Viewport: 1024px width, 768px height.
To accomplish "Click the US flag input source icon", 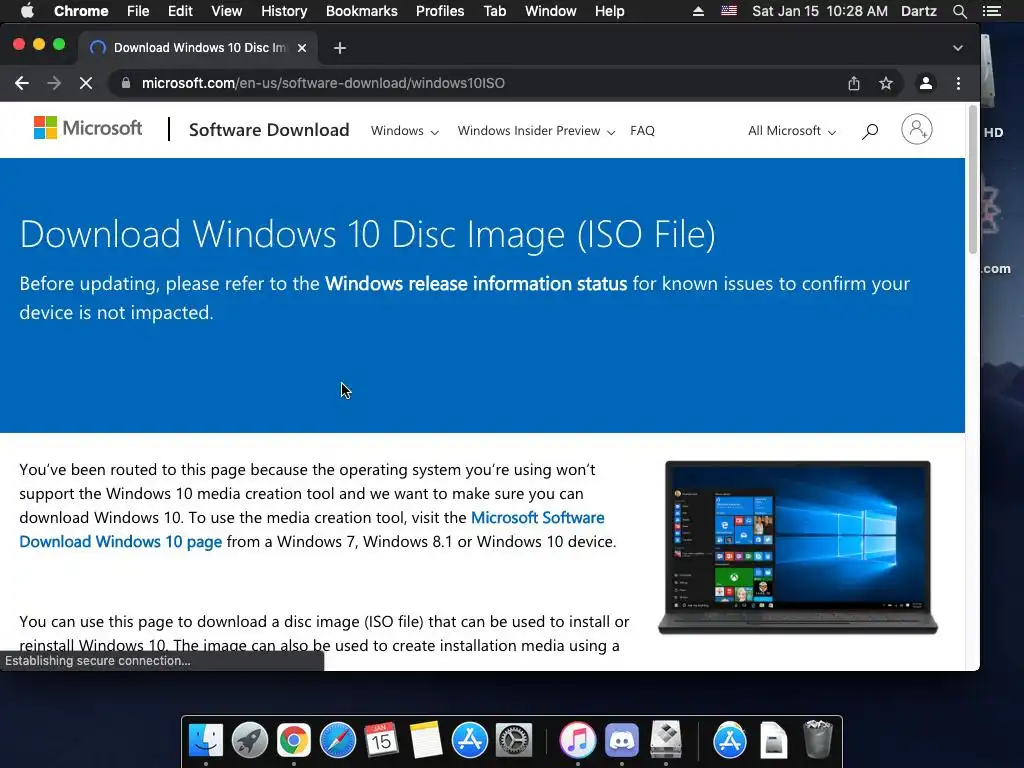I will [x=729, y=11].
